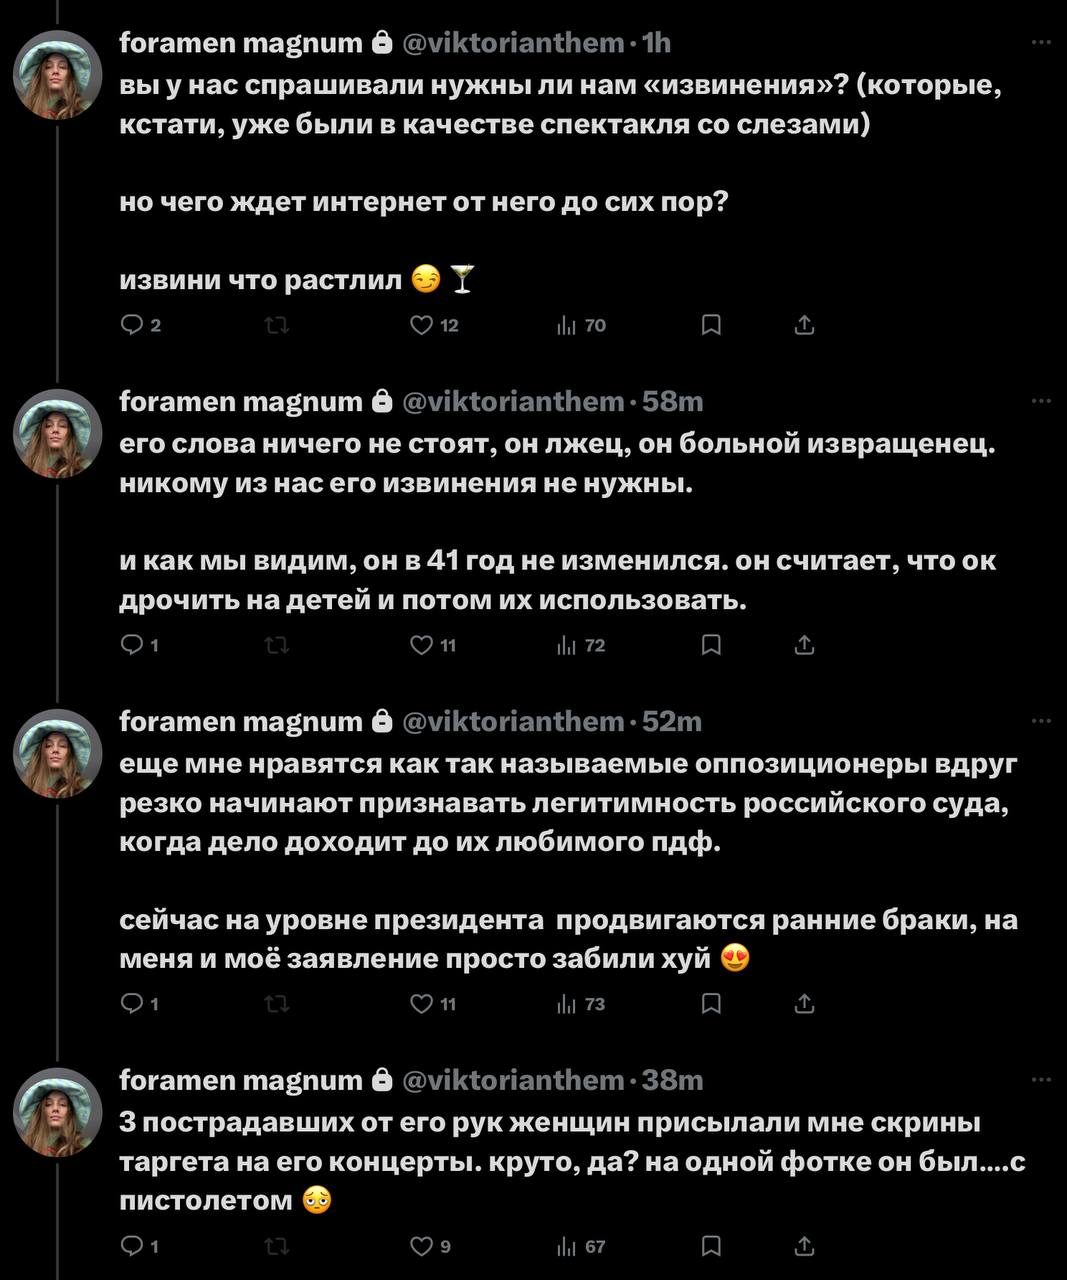
Task: Retweet the tweet posted 58m ago
Action: coord(277,646)
